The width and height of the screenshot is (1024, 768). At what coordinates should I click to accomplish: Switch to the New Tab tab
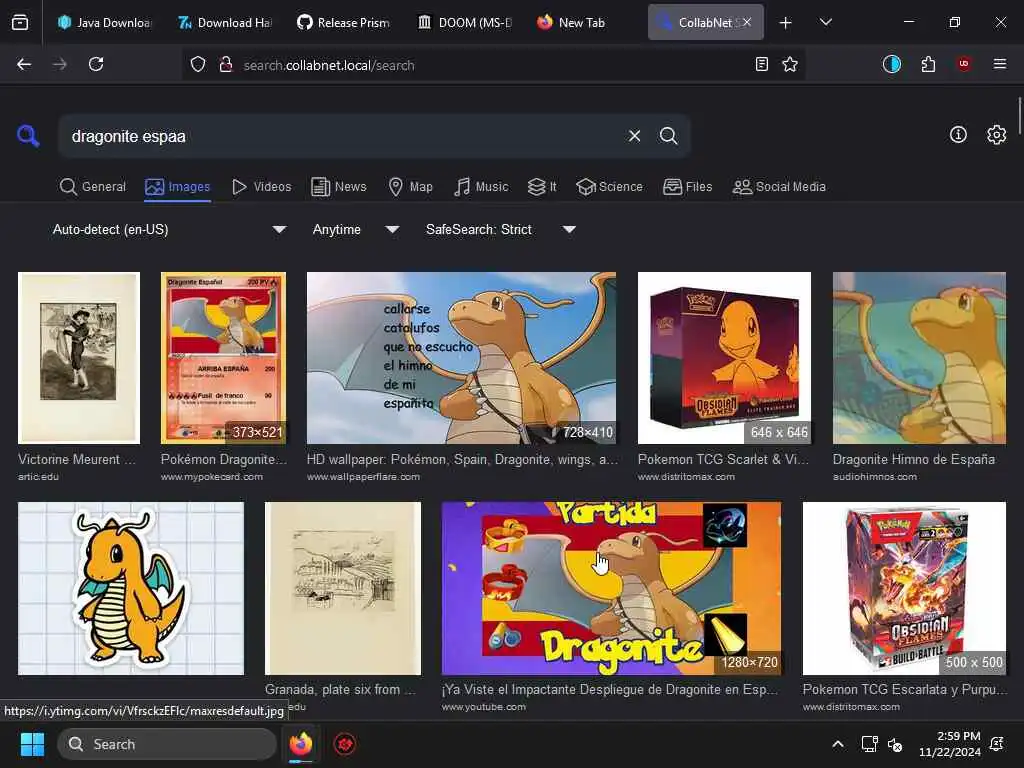tap(581, 22)
